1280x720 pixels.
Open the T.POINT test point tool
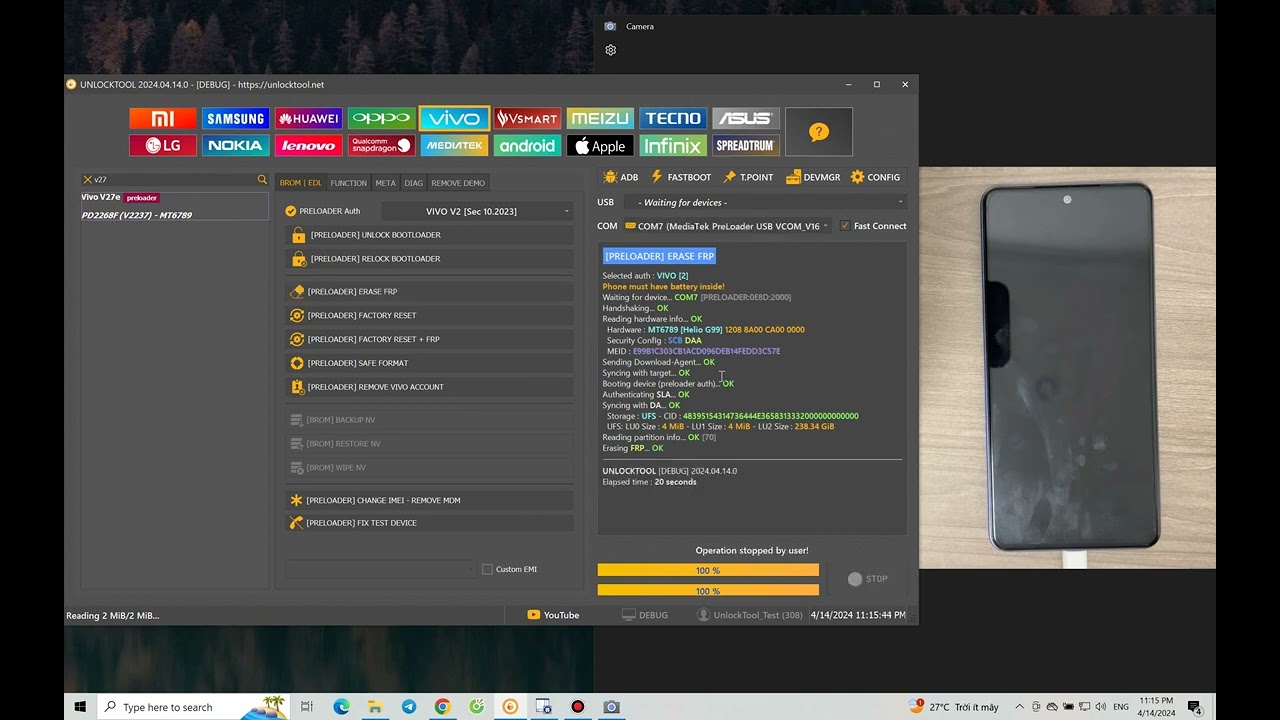(749, 177)
